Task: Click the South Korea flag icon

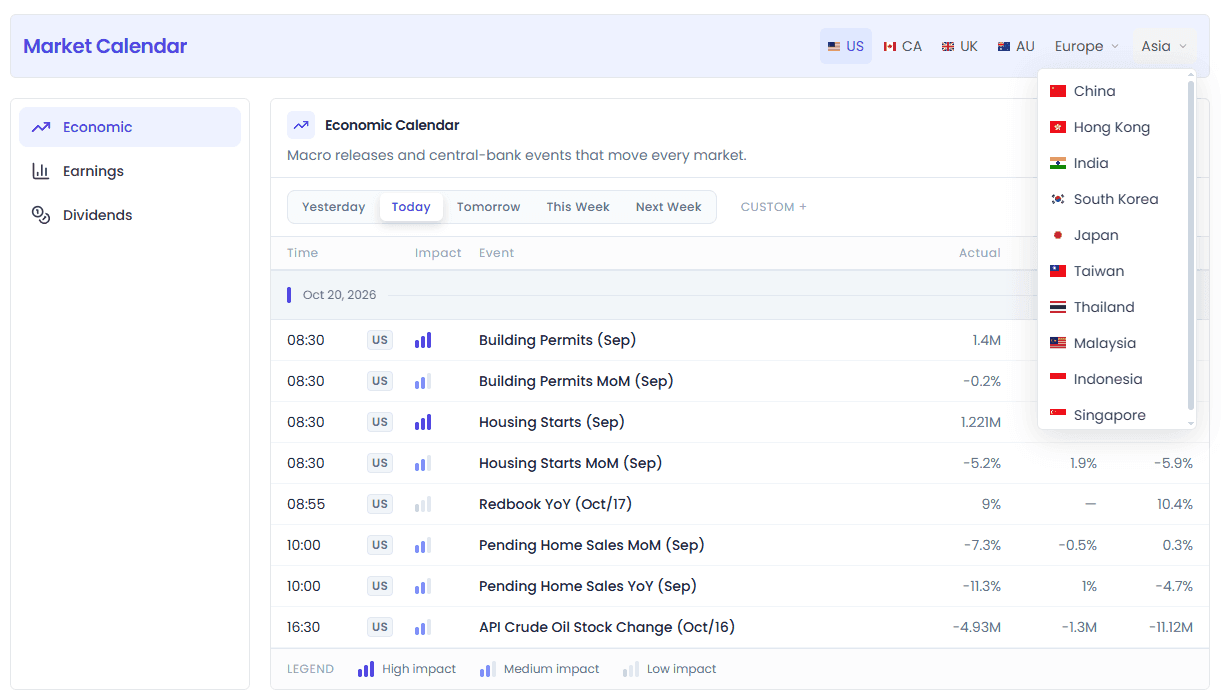Action: coord(1058,199)
